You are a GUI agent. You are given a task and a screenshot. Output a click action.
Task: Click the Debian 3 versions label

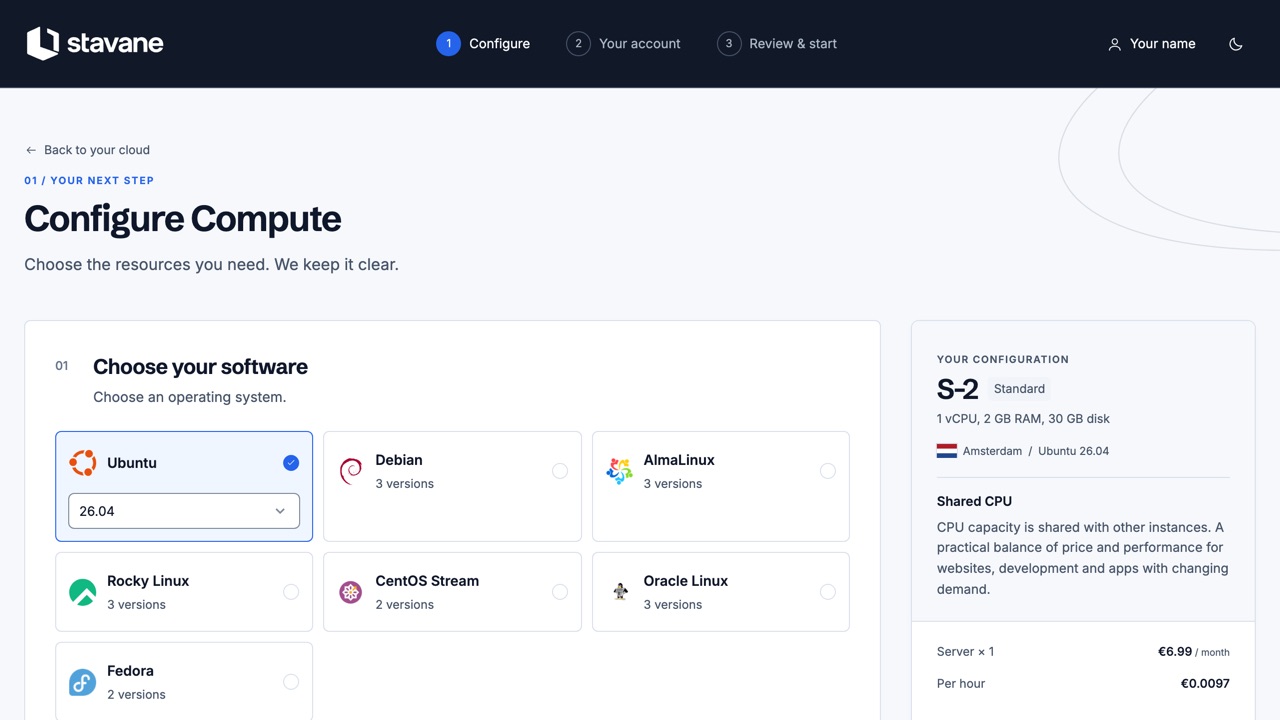(x=405, y=484)
